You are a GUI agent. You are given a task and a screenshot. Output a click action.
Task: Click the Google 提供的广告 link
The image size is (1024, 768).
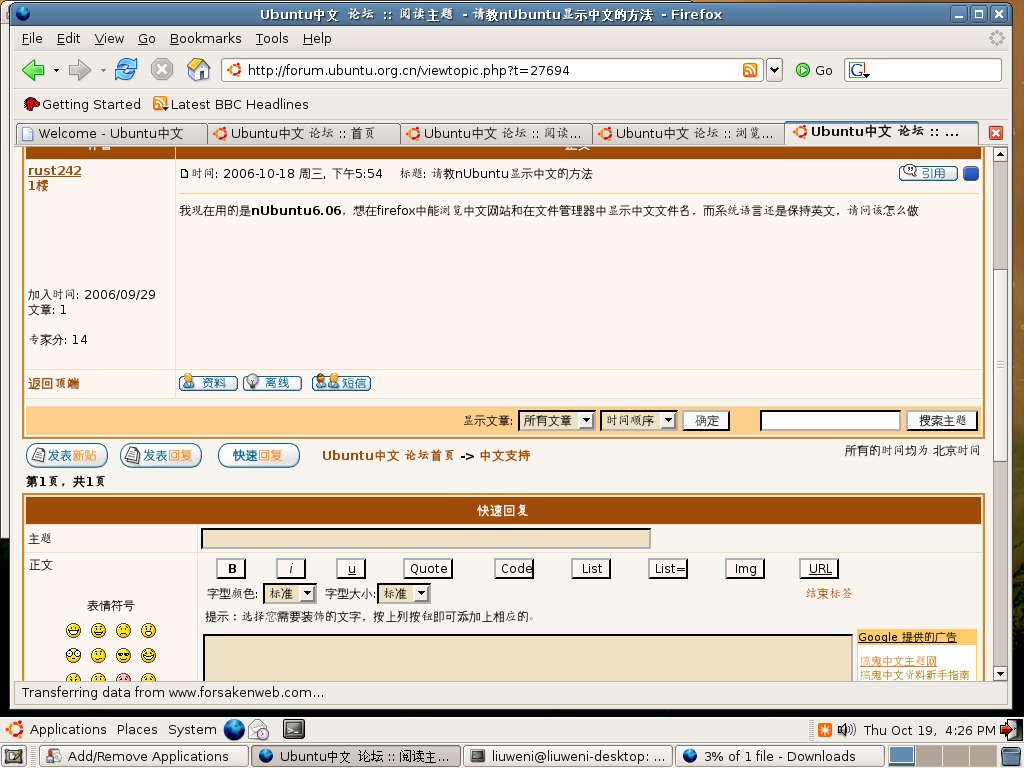907,637
